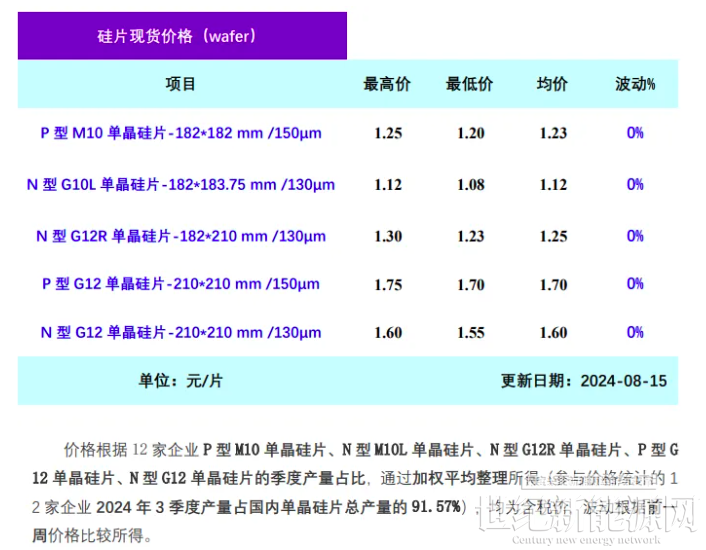Select the 最高价 column header
The image size is (706, 550).
click(x=387, y=84)
